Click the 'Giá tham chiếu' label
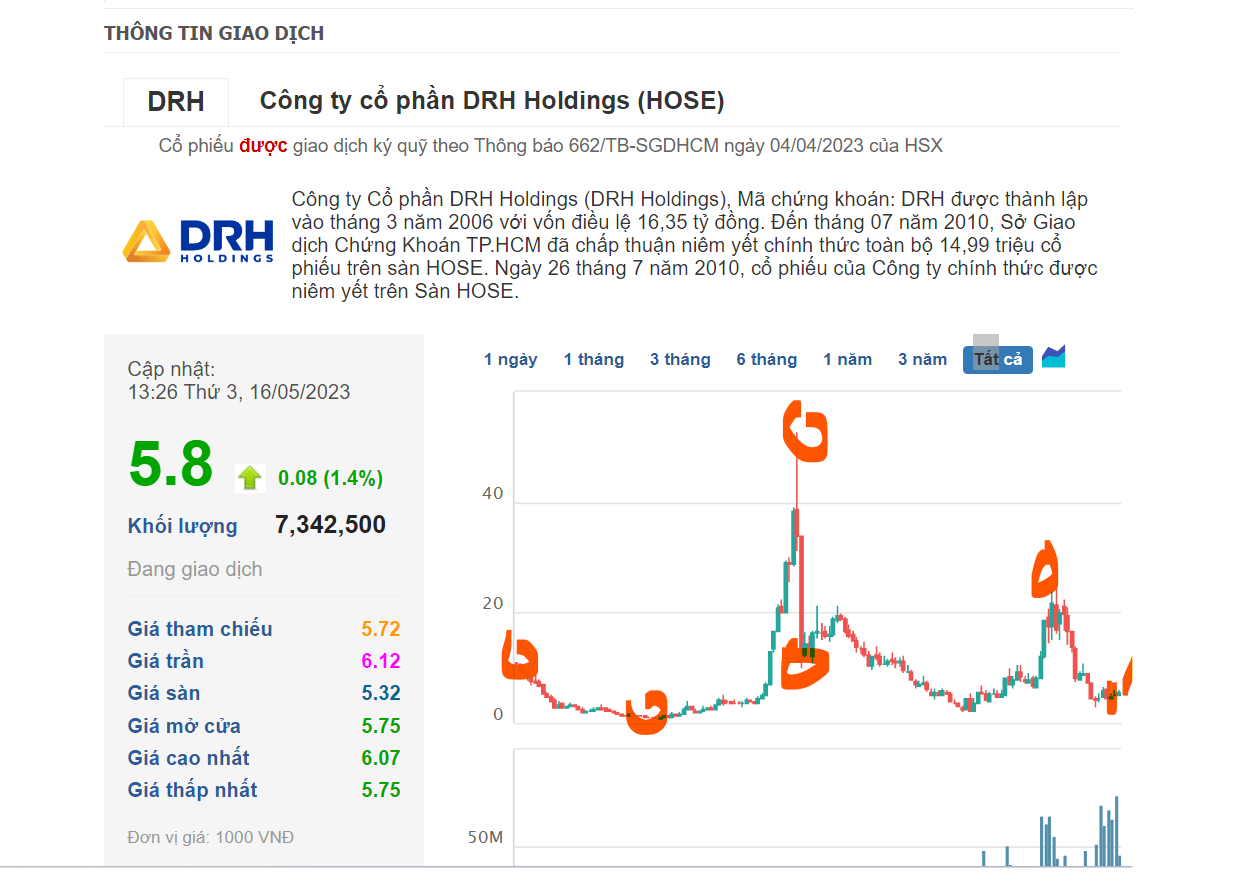The height and width of the screenshot is (894, 1250). click(x=200, y=629)
